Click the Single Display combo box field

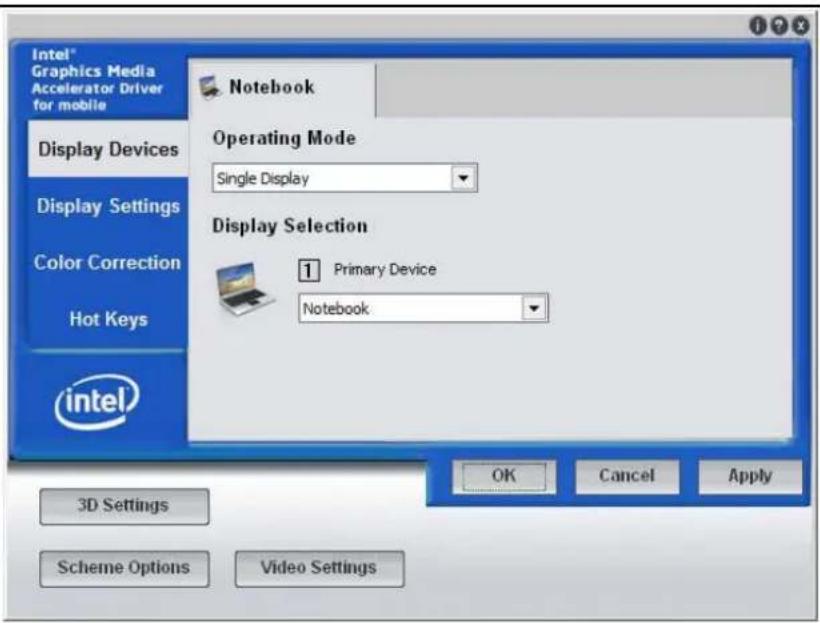coord(345,178)
